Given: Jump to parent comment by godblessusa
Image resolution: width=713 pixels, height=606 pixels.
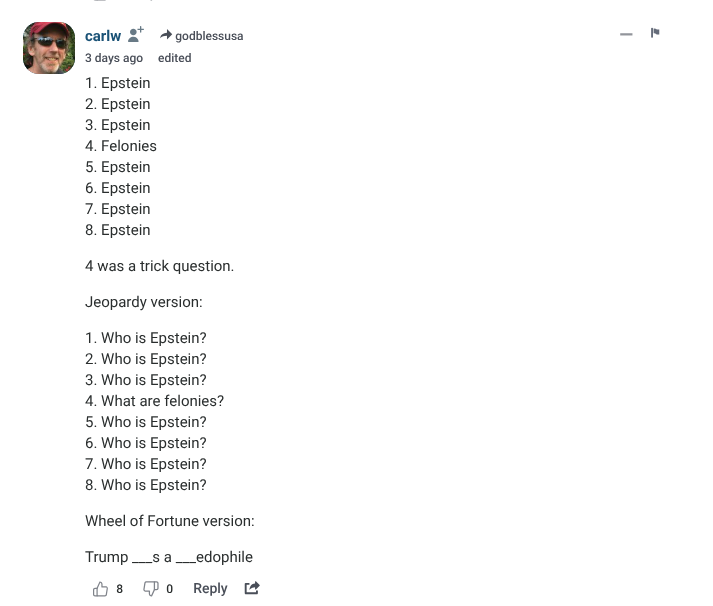Looking at the screenshot, I should [209, 36].
